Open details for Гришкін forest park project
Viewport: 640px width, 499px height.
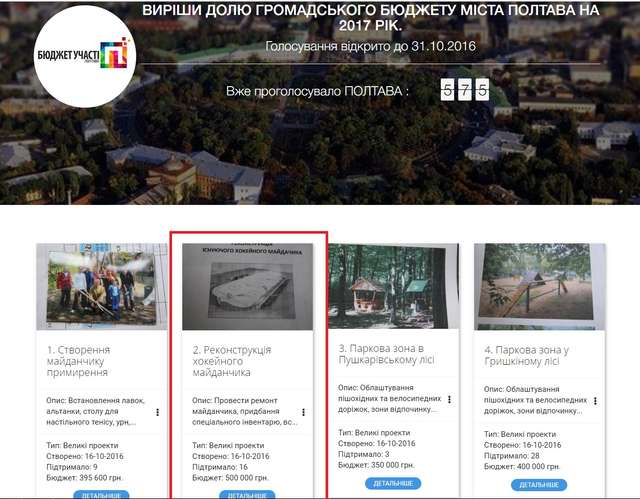coord(538,484)
